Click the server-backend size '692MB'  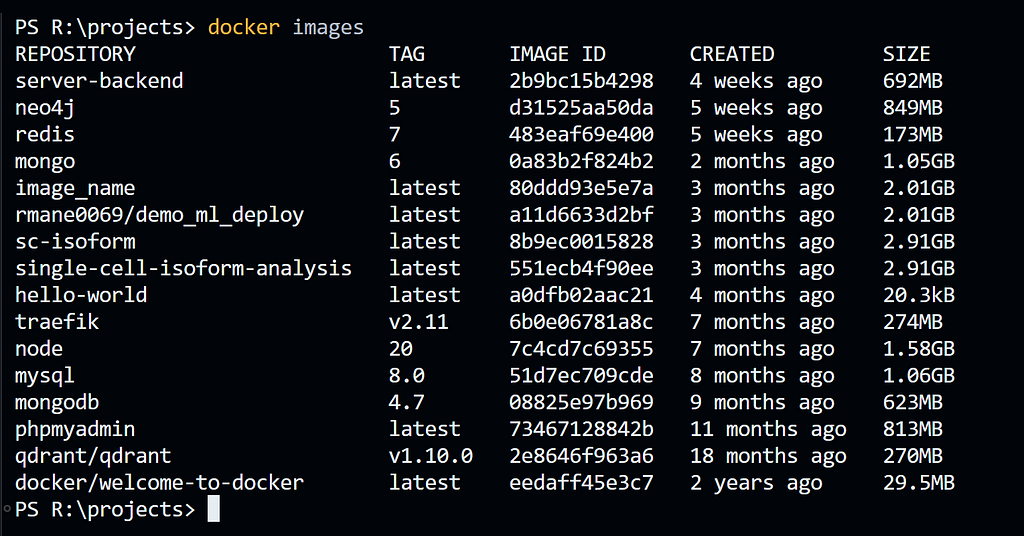coord(912,81)
